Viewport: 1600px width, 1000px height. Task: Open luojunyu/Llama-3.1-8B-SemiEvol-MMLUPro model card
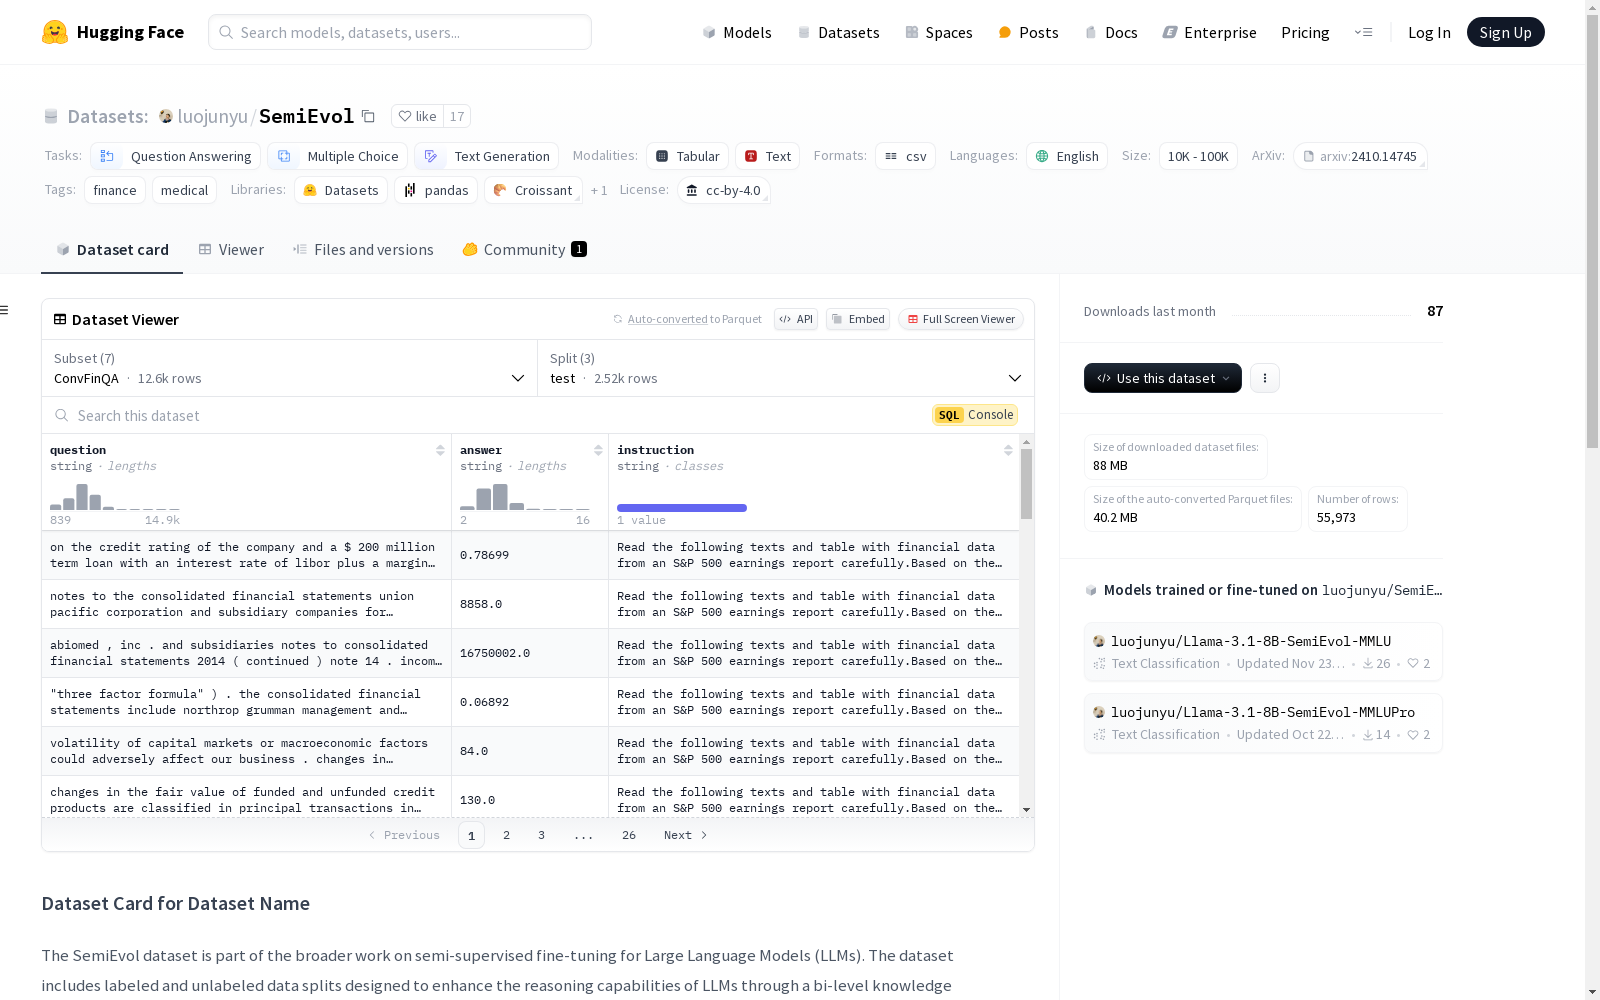tap(1263, 722)
